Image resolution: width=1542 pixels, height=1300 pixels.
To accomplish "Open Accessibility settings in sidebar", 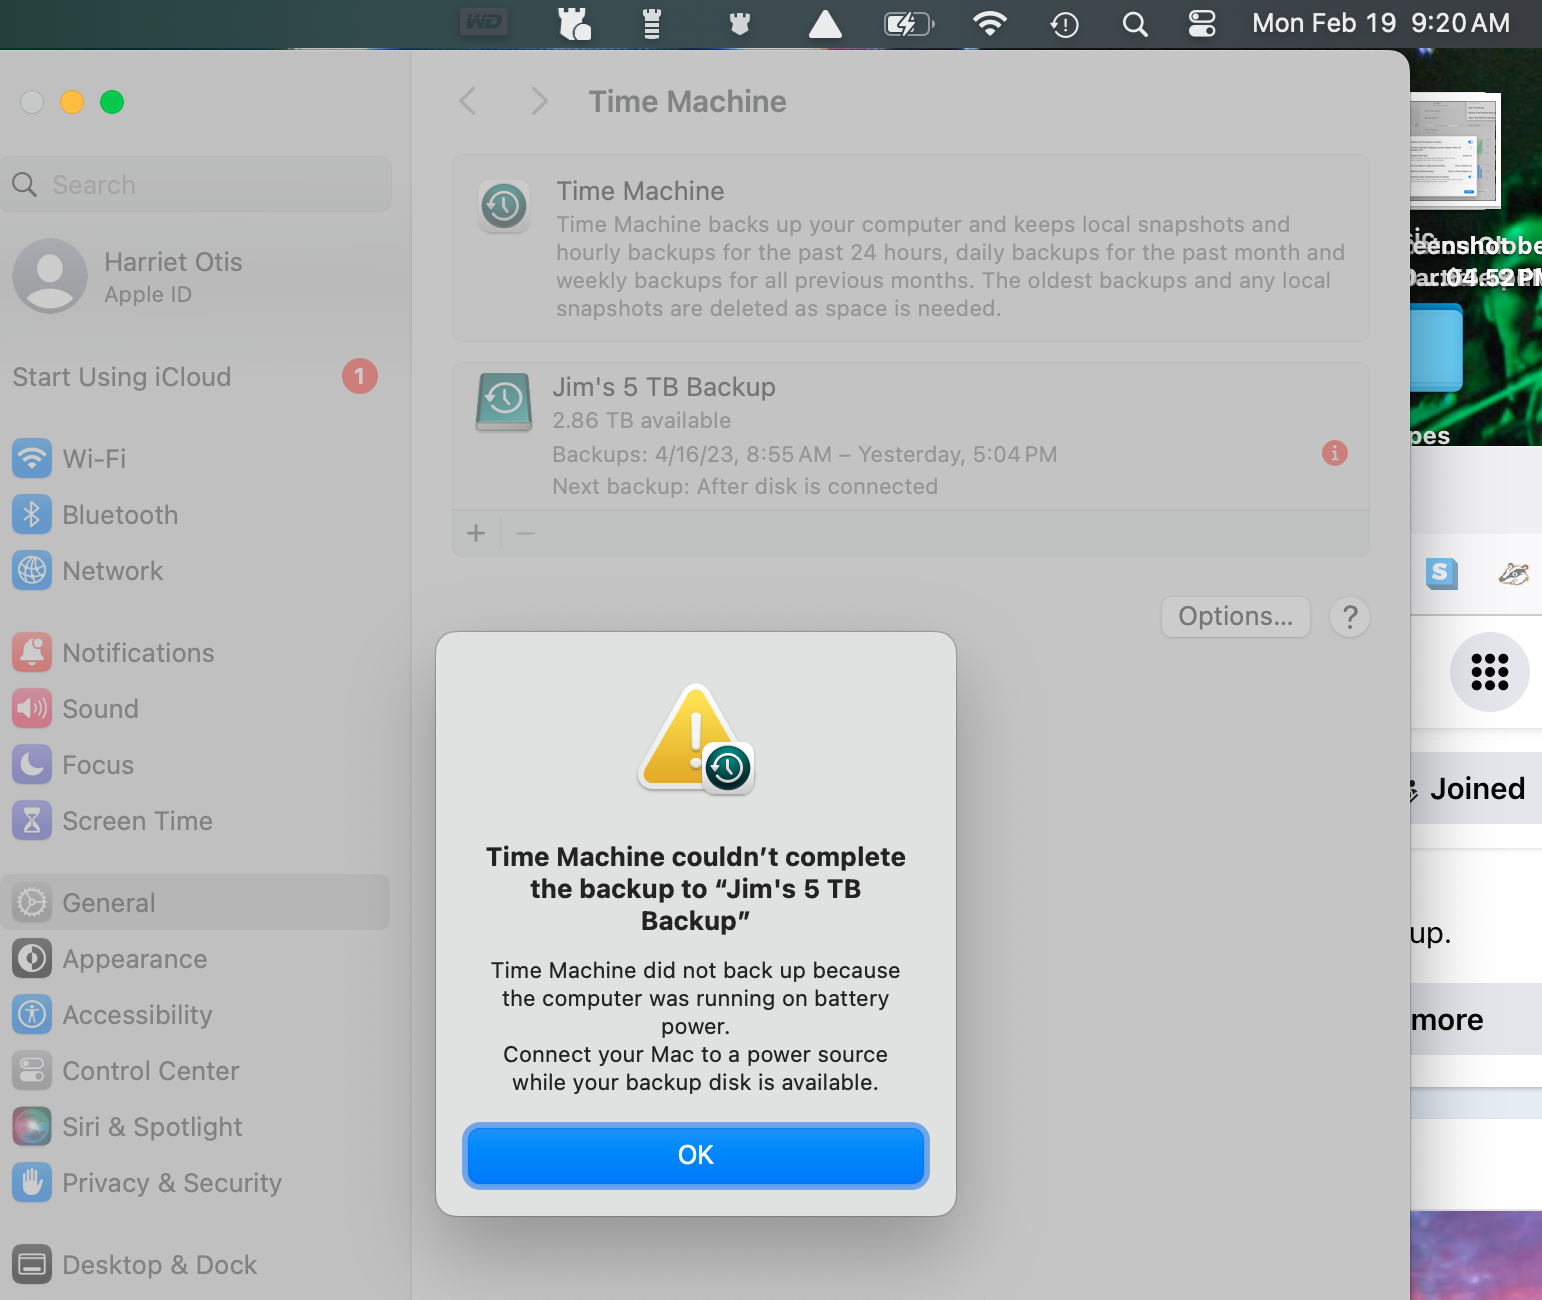I will point(196,1015).
